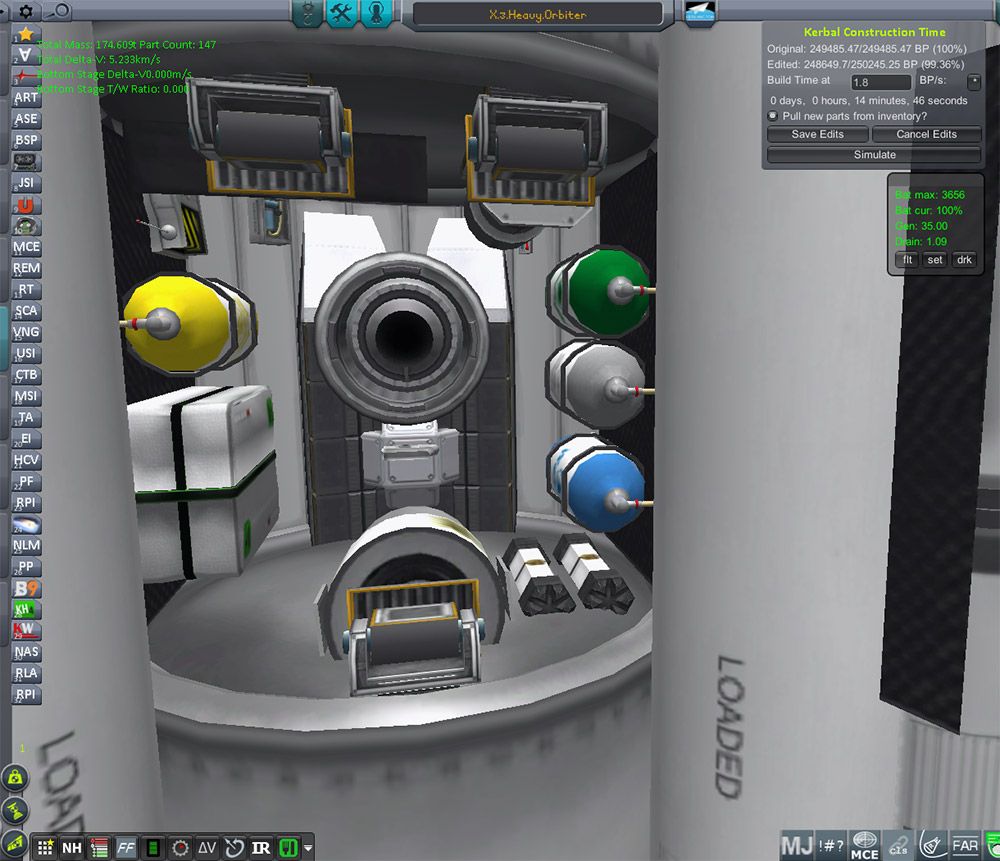Select the RLA parts category tab
This screenshot has width=1000, height=861.
26,673
